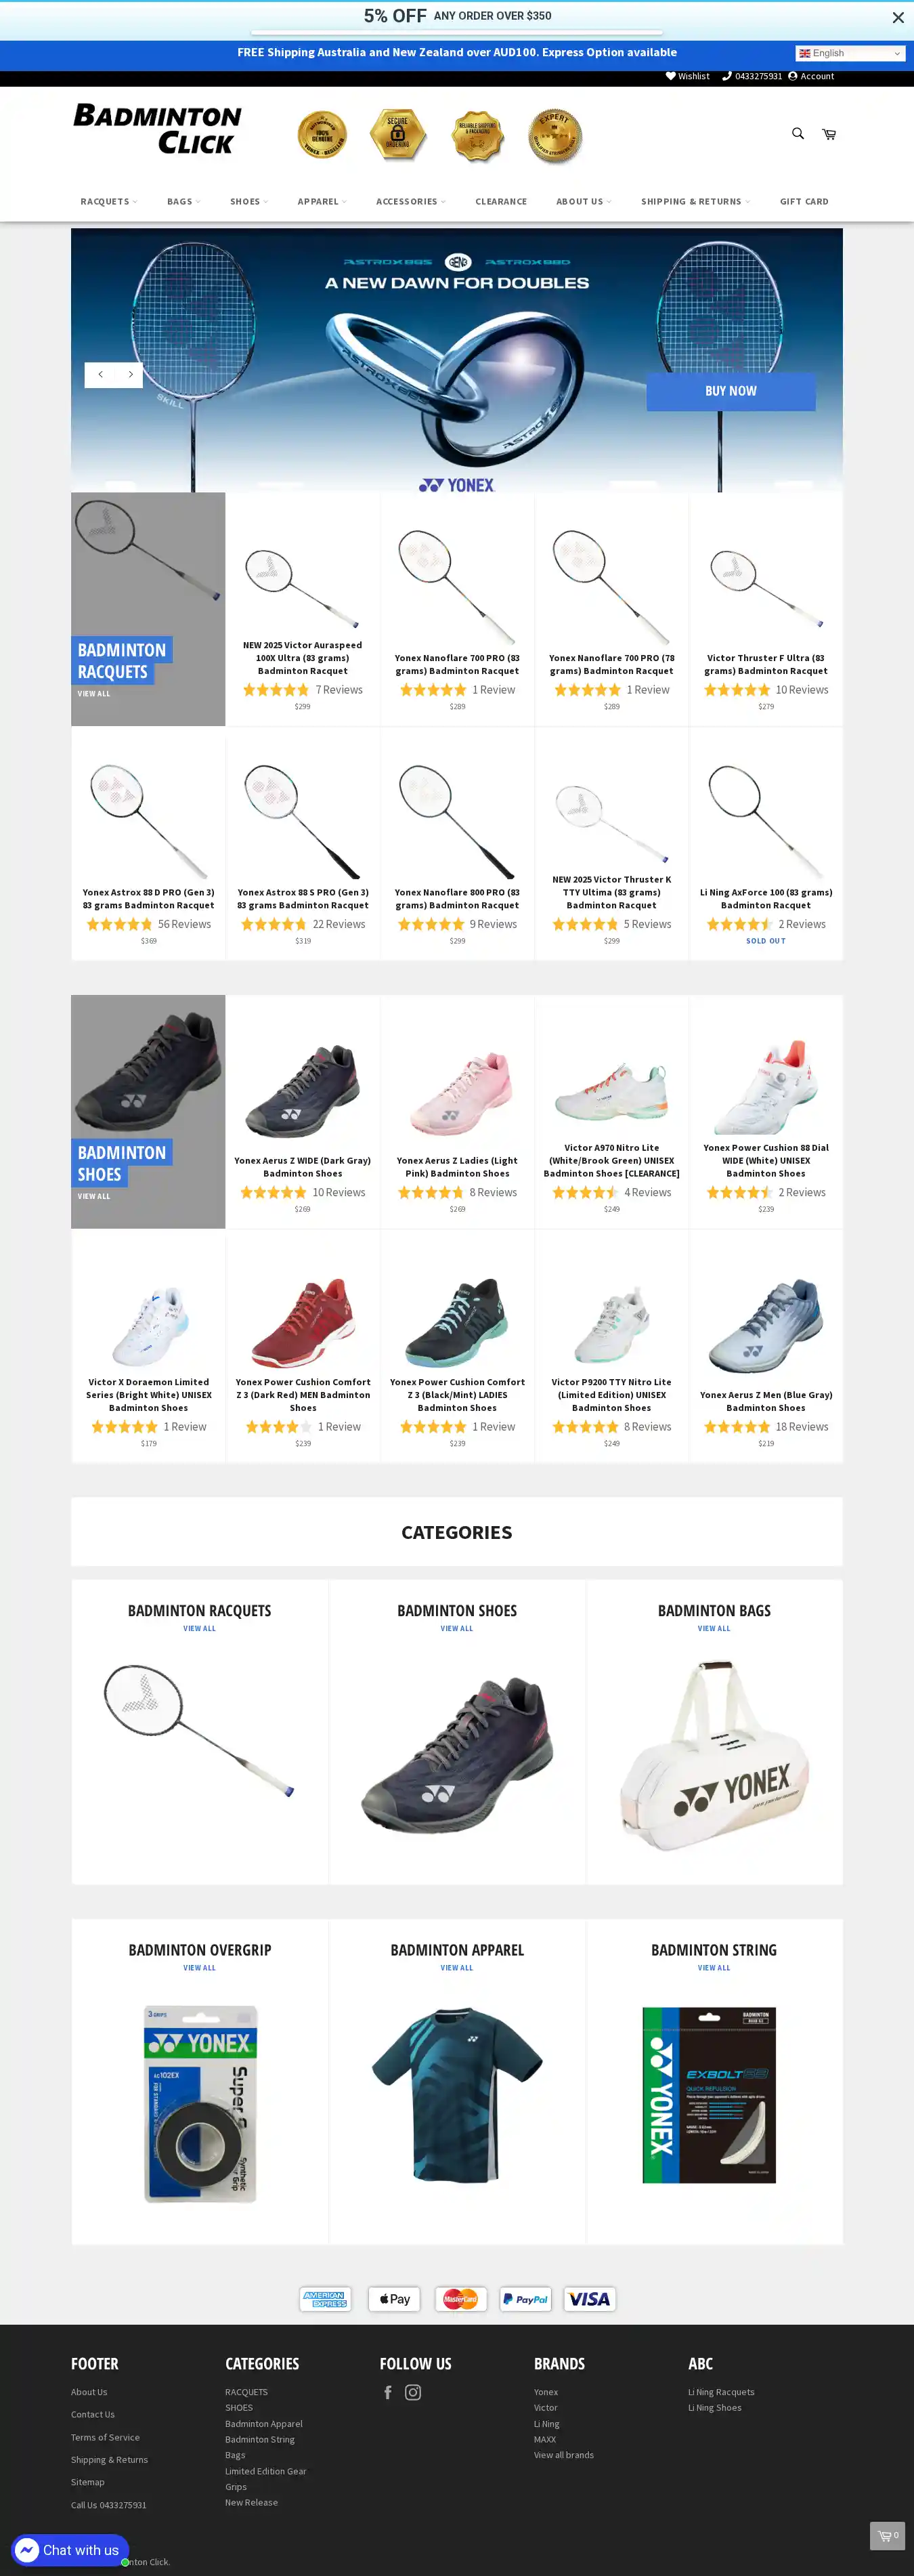Open the Wishlist heart link
This screenshot has width=914, height=2576.
pyautogui.click(x=688, y=76)
